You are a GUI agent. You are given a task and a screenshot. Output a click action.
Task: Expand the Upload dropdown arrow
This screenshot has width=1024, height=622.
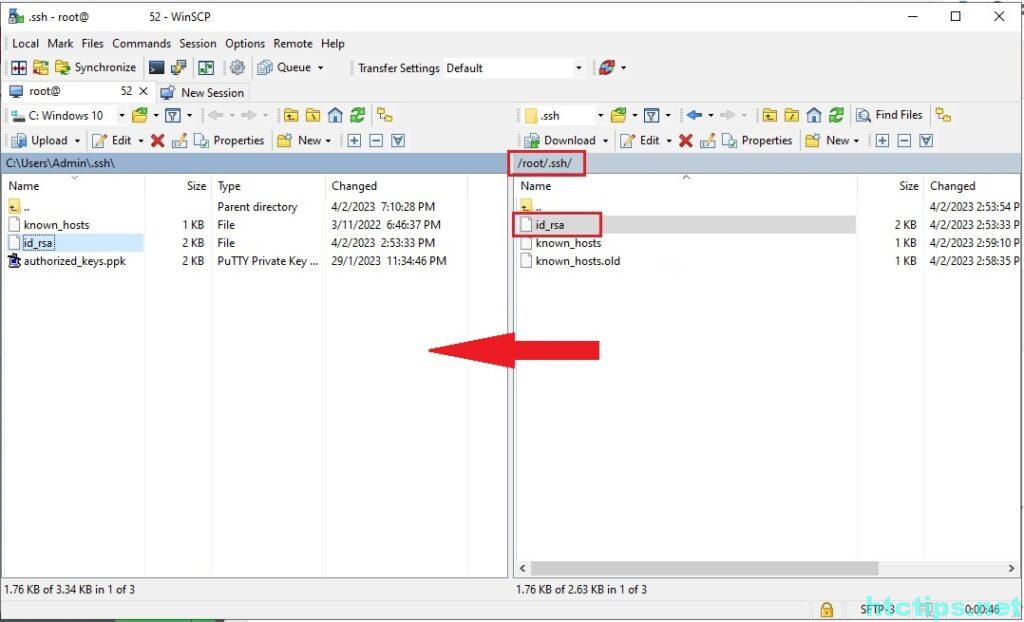click(x=77, y=140)
